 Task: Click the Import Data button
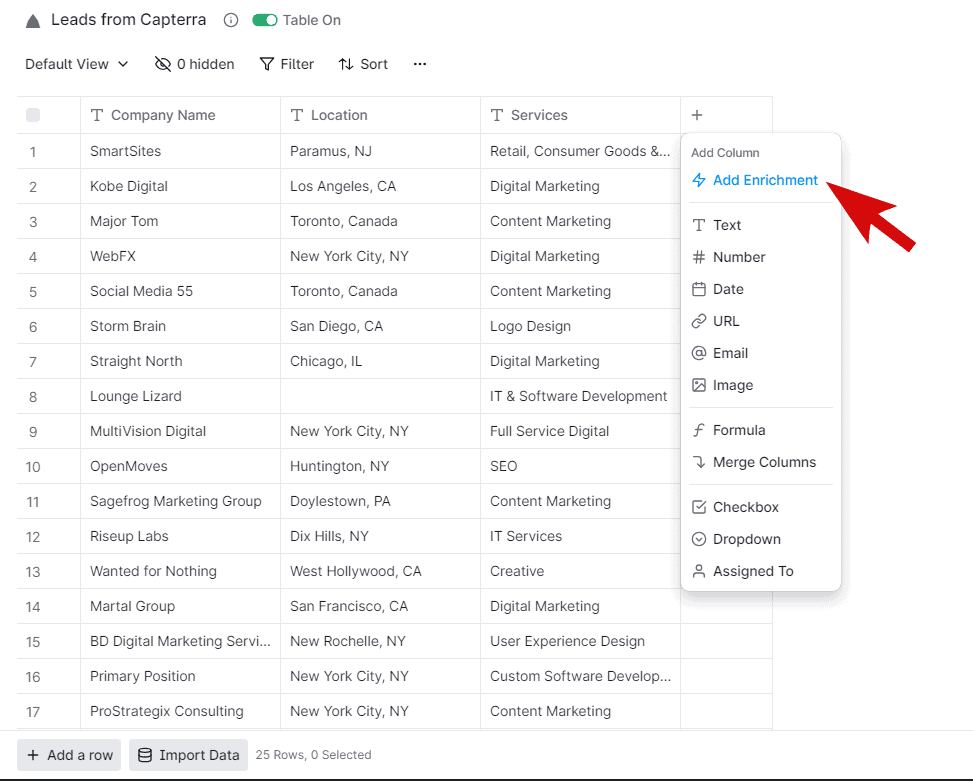click(189, 755)
